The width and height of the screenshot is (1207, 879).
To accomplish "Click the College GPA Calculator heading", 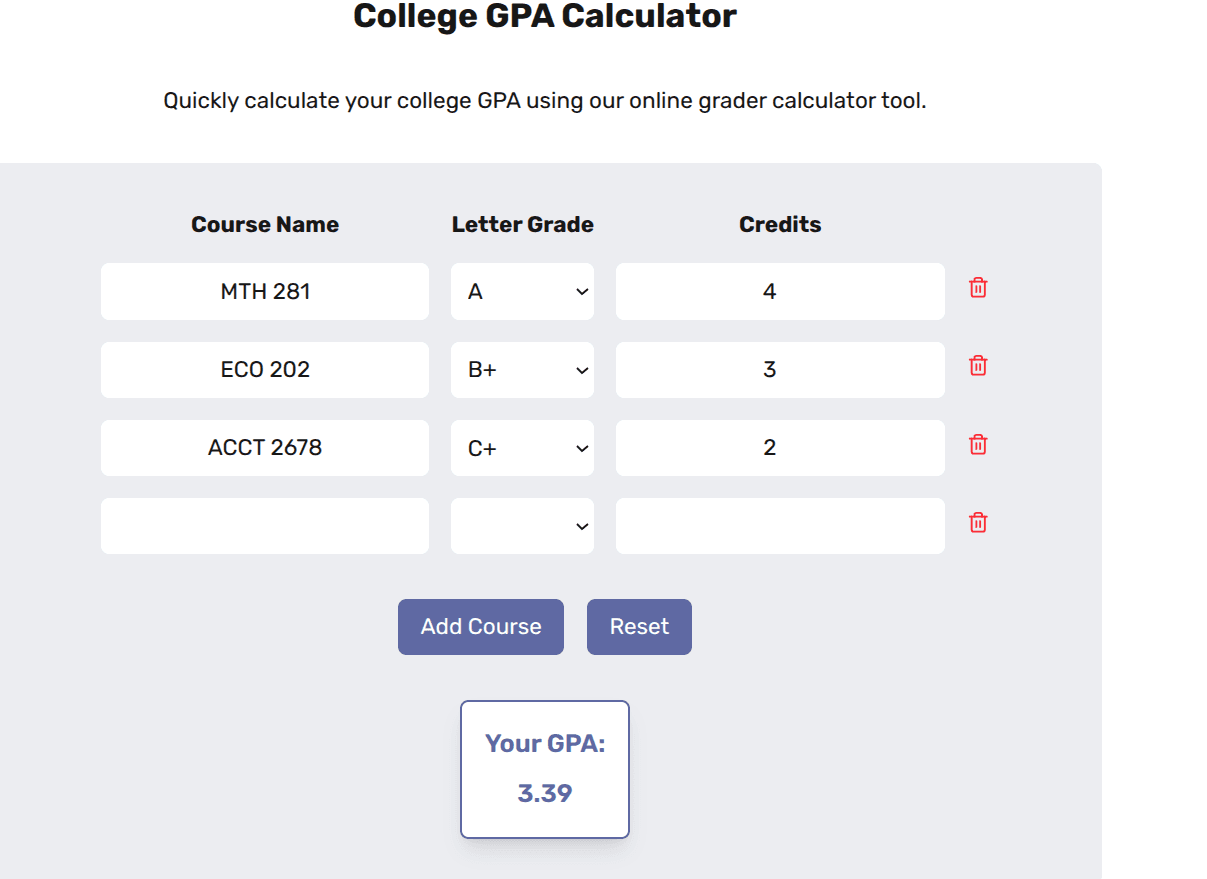I will (x=544, y=16).
